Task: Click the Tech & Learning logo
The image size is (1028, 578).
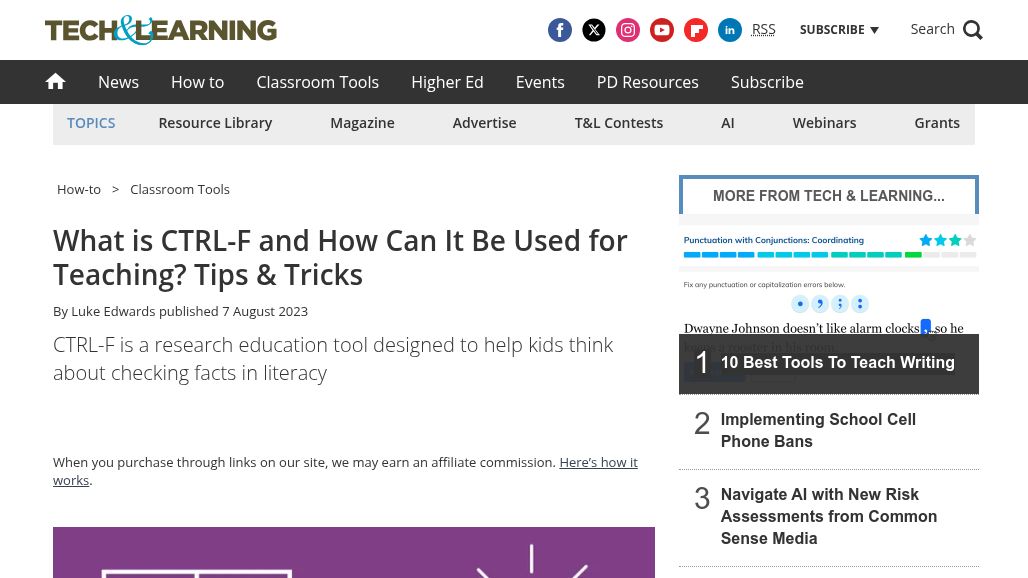Action: pos(161,30)
